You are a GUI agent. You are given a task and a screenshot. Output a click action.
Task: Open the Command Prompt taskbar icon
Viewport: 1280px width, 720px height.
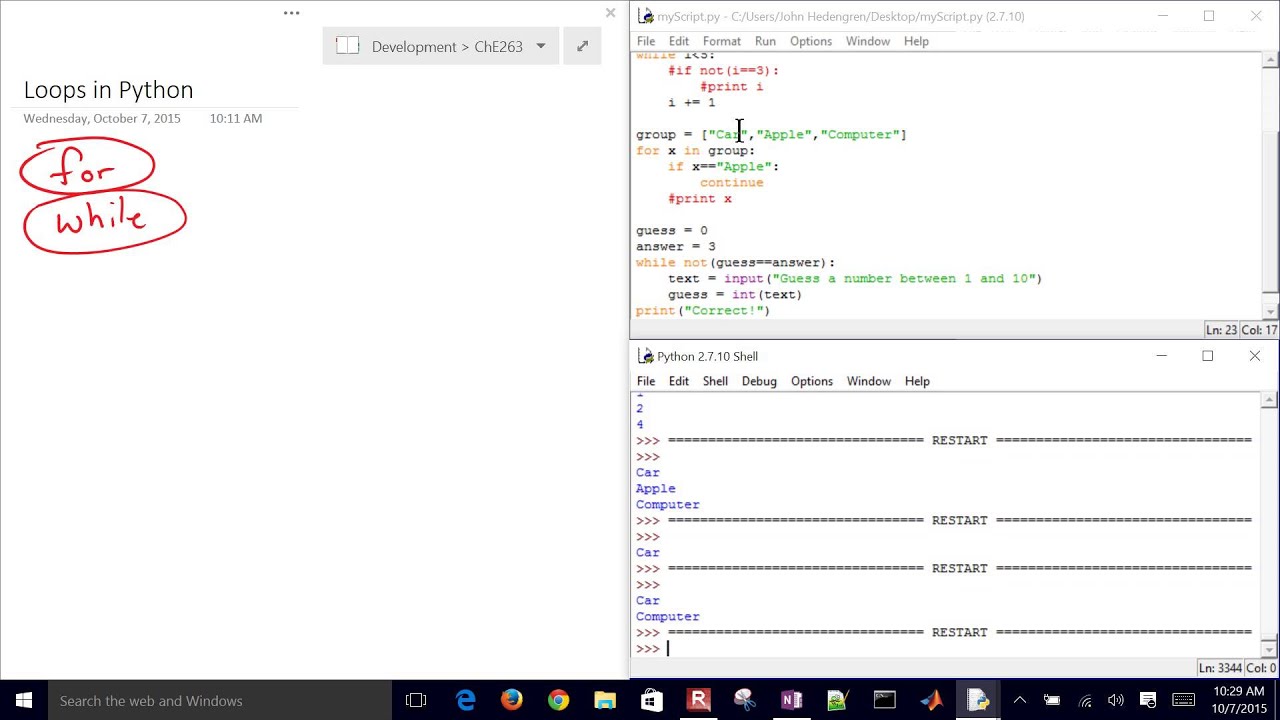pos(885,700)
